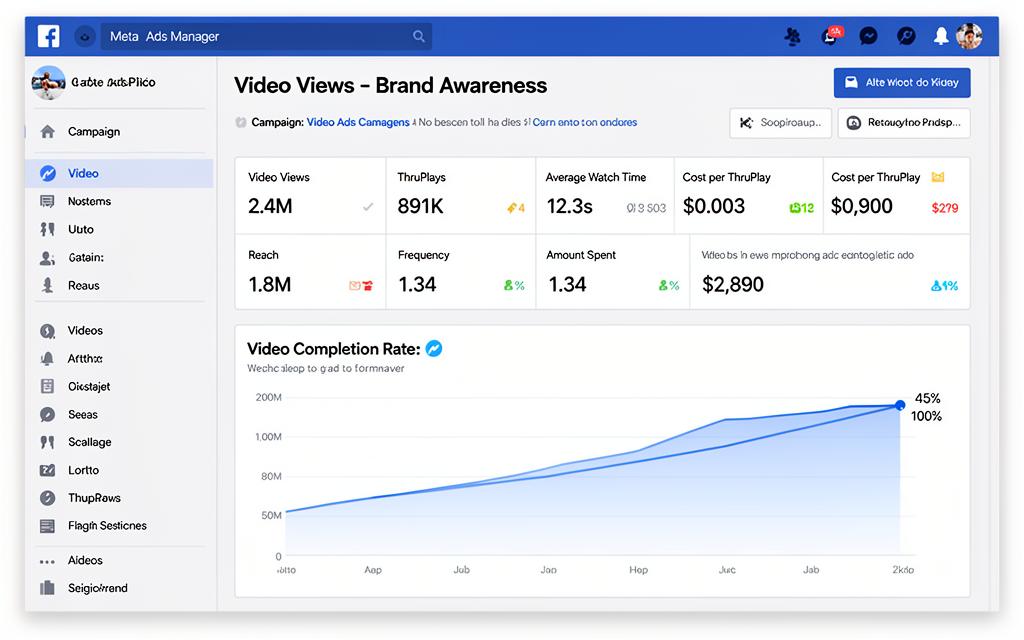Click the Soopiroaup.. button
Screen dimensions: 1024x640
[x=780, y=123]
